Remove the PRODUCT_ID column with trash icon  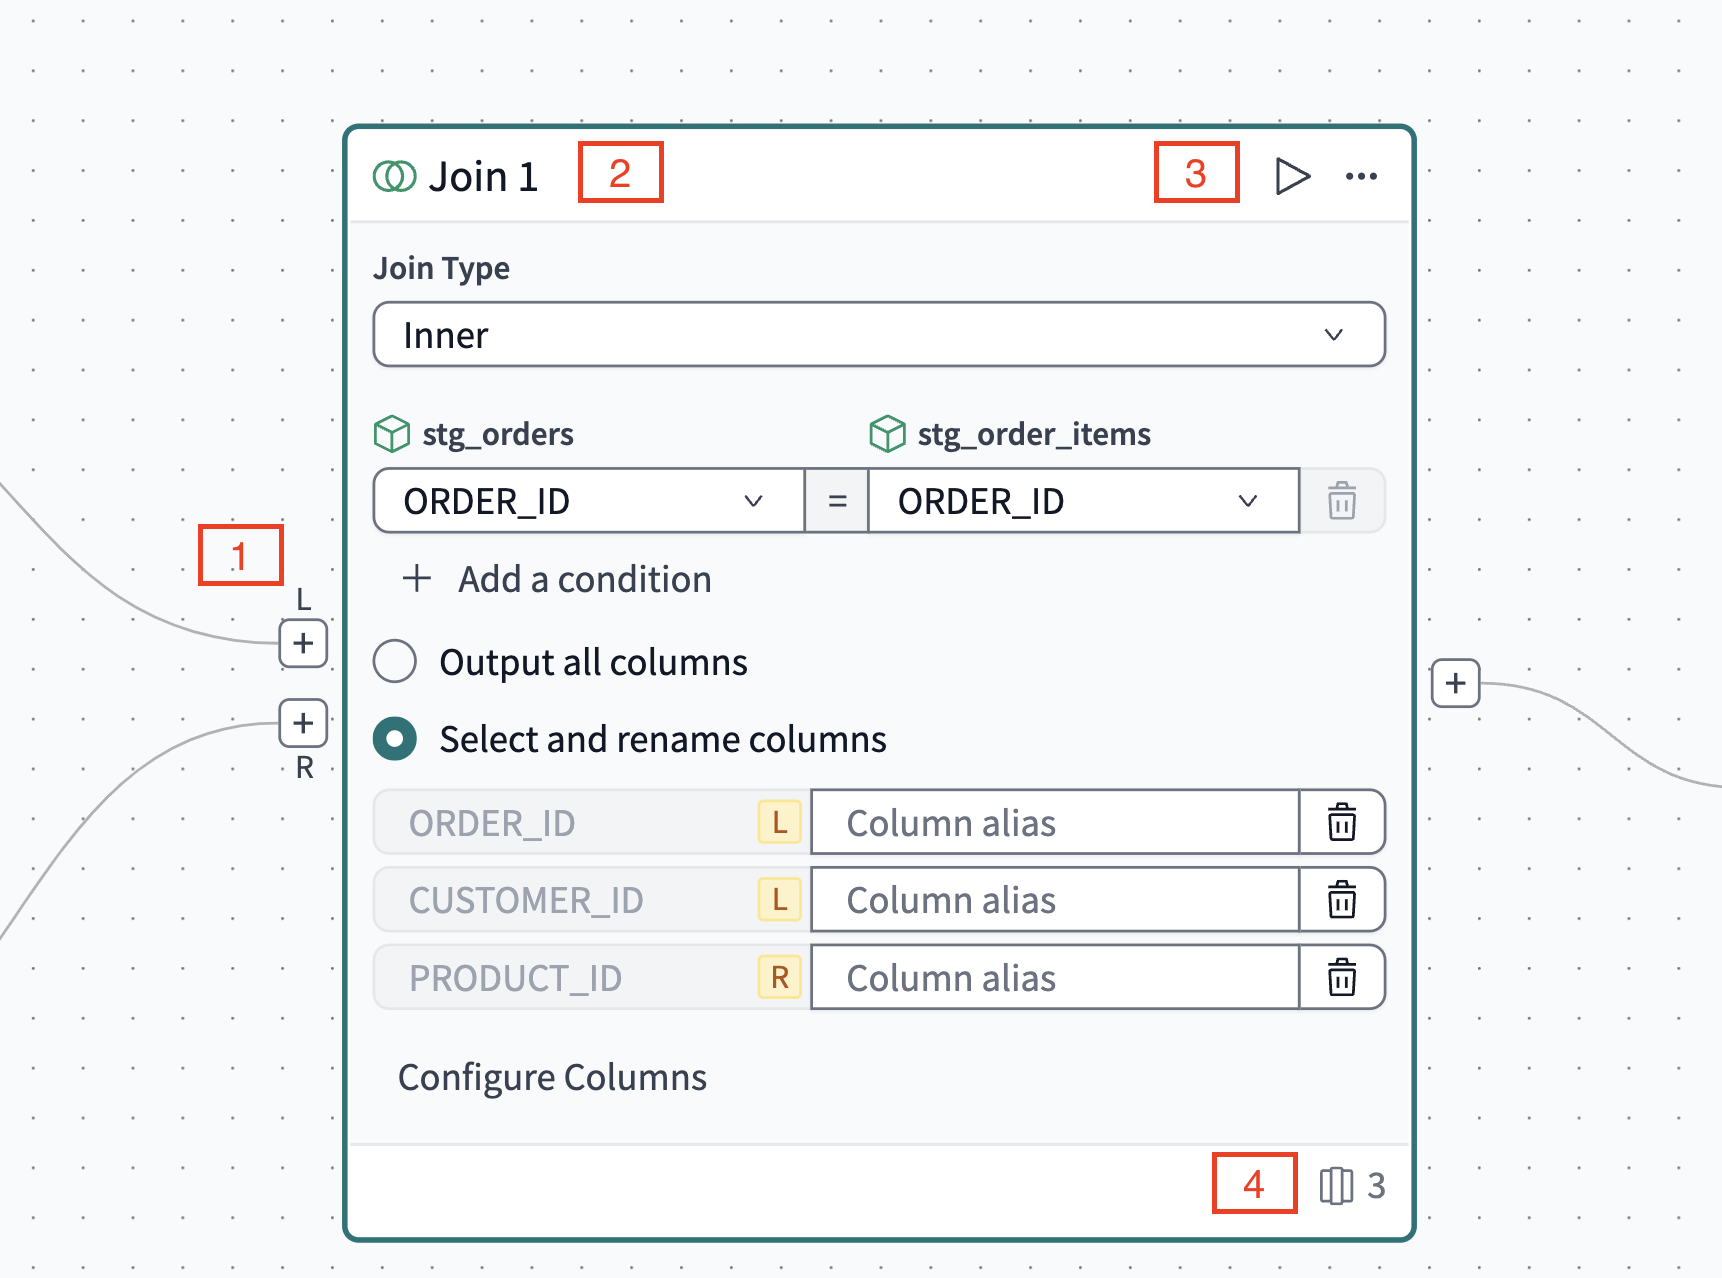(1342, 978)
